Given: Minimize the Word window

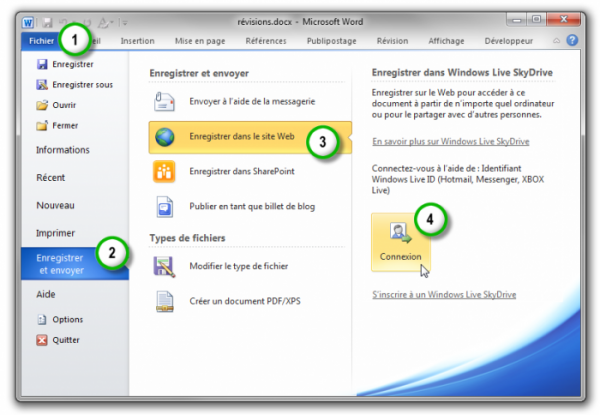Looking at the screenshot, I should [x=516, y=20].
